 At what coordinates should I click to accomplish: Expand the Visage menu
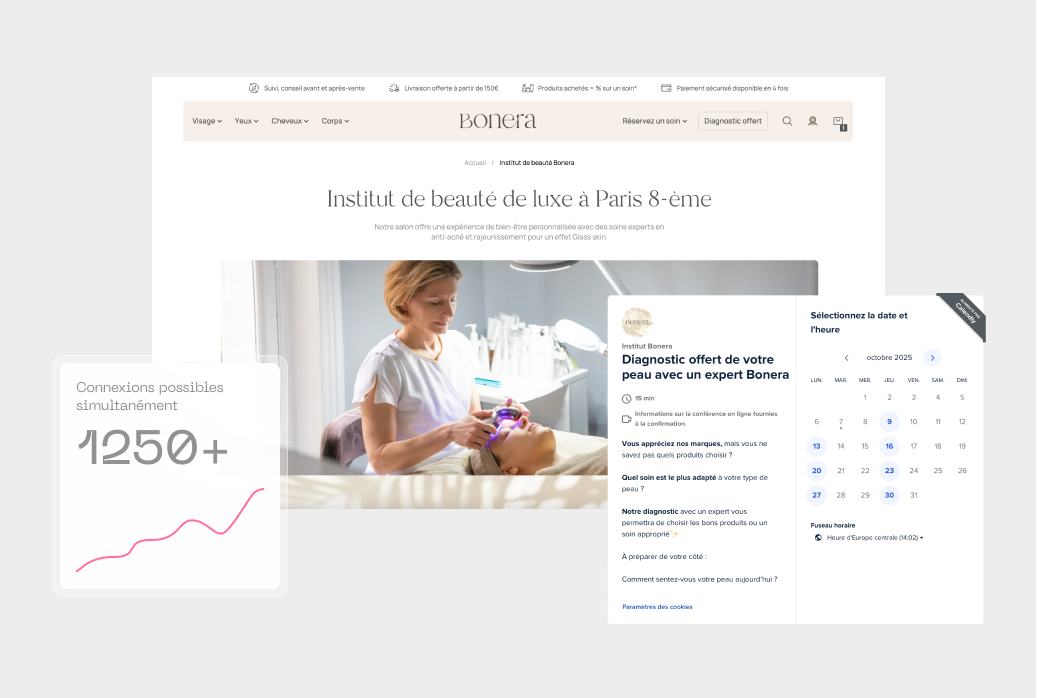click(207, 121)
